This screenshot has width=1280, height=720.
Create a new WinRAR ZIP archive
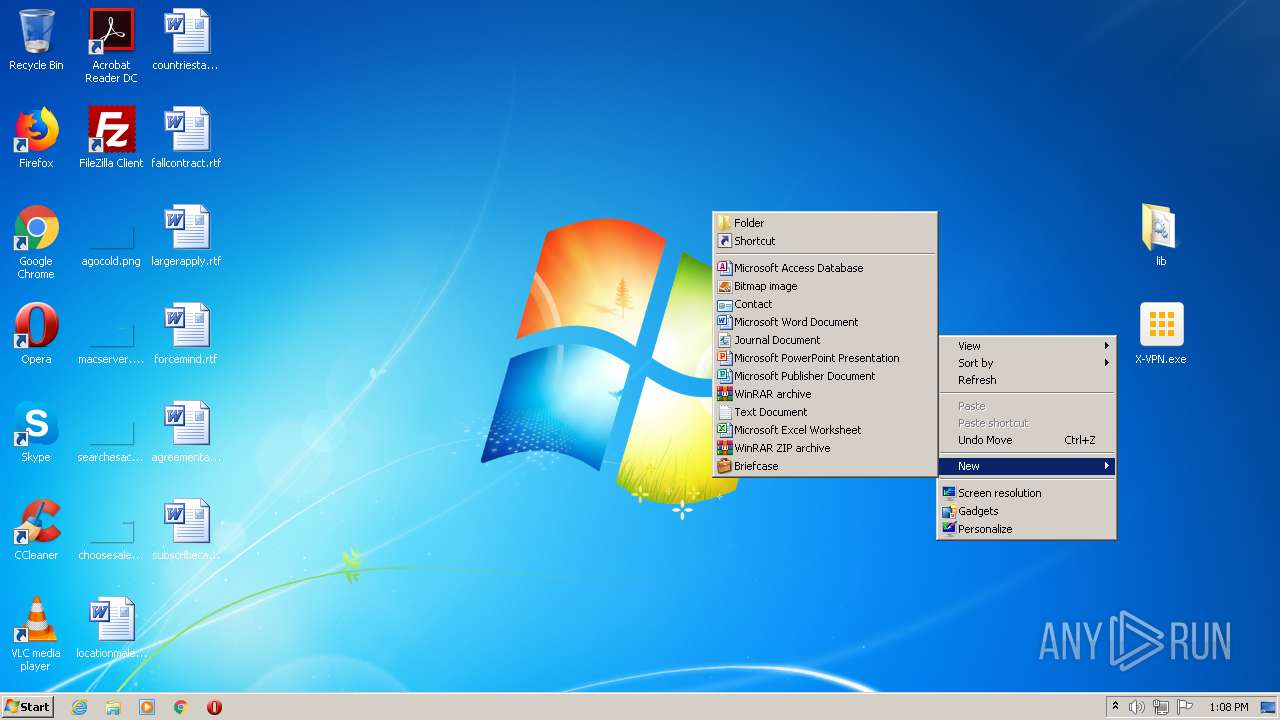tap(825, 448)
